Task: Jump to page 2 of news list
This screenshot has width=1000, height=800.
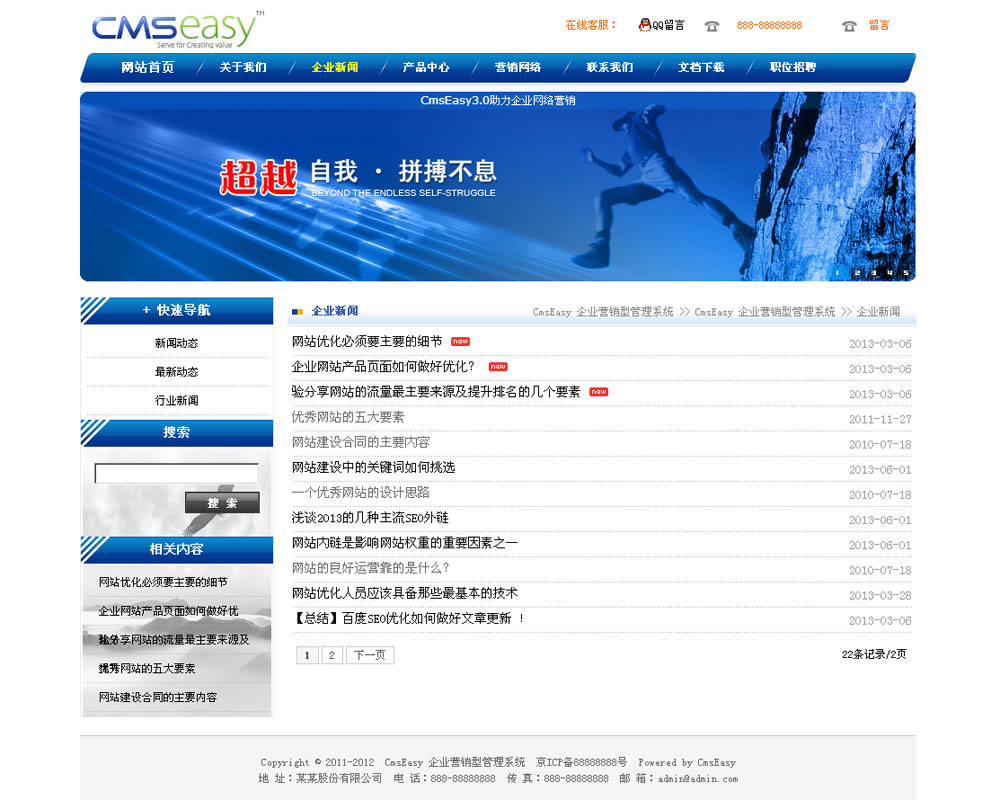Action: pos(332,655)
